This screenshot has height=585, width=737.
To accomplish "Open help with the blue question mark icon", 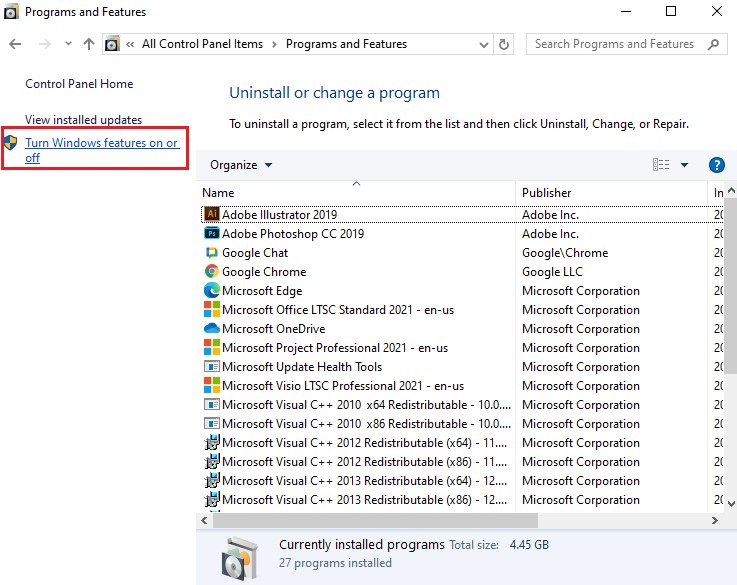I will pyautogui.click(x=716, y=165).
